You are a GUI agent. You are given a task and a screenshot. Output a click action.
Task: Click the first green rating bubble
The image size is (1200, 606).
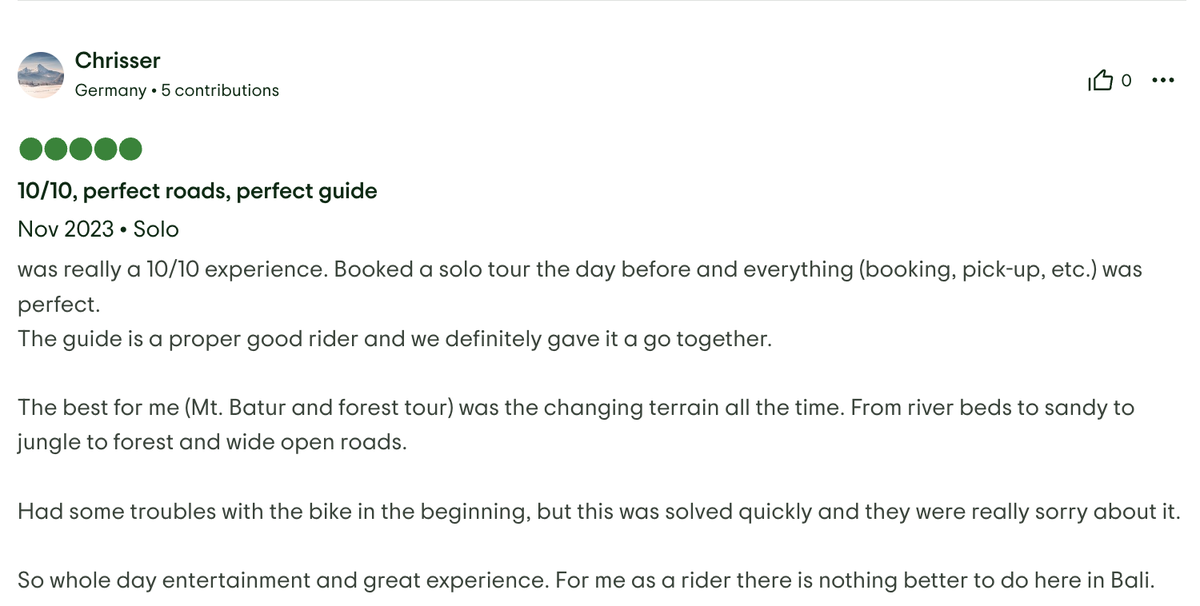coord(31,150)
